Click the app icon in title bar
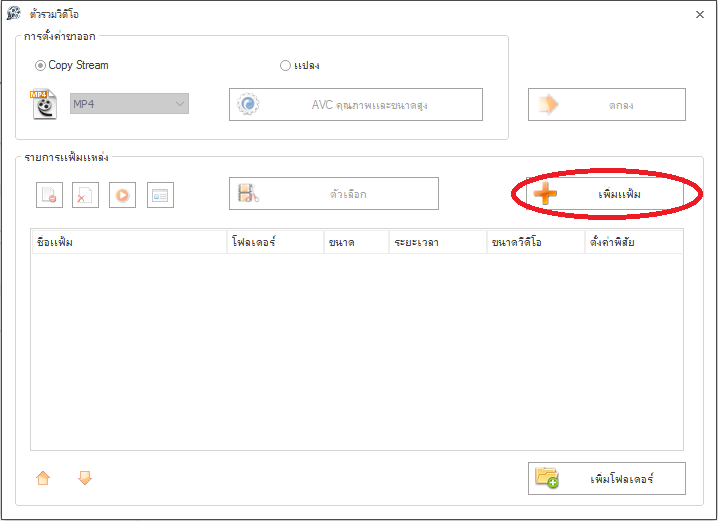 (14, 14)
